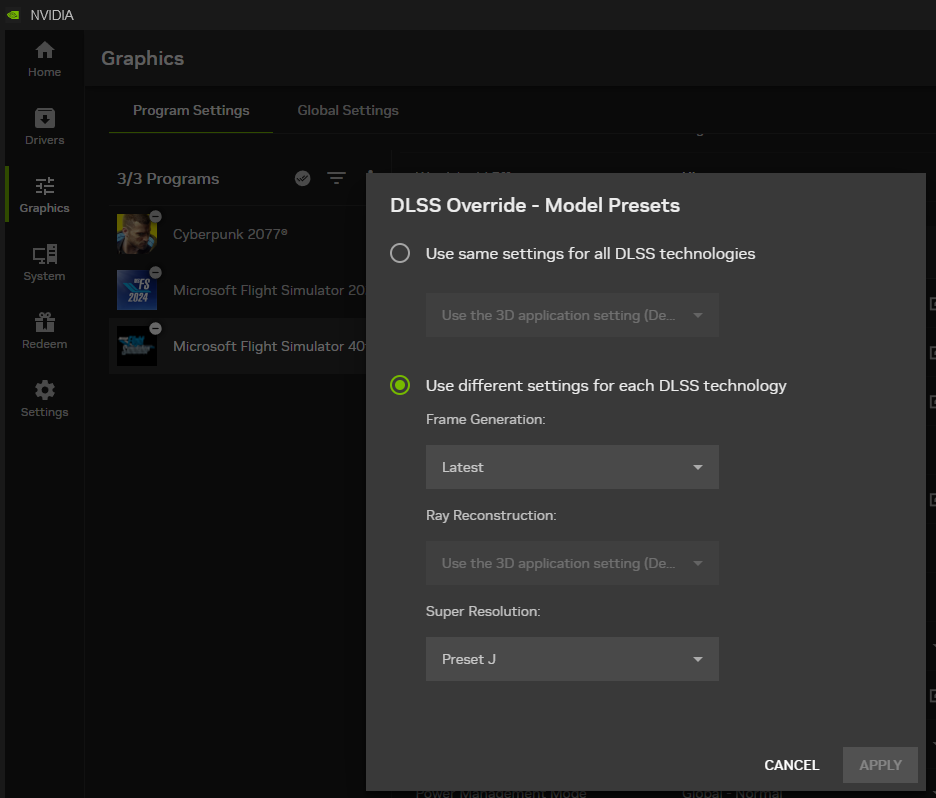
Task: Click the remove badge on Cyberpunk 2077
Action: [156, 216]
